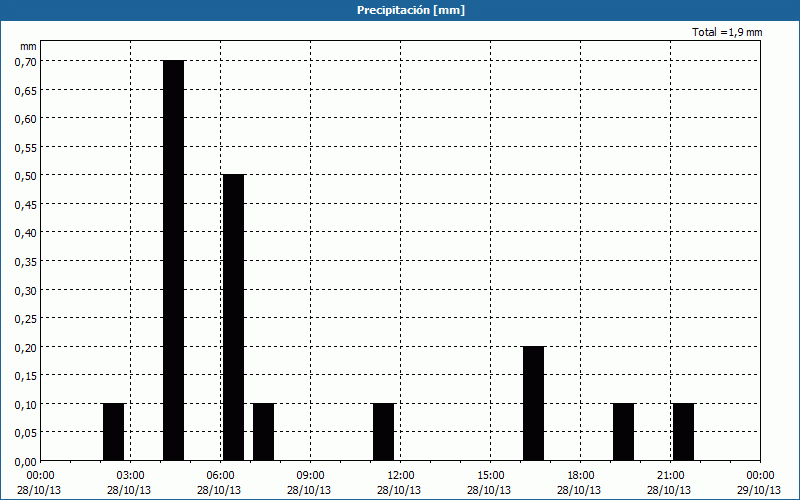Click the 0,40 y-axis label
Viewport: 800px width, 500px height.
25,233
